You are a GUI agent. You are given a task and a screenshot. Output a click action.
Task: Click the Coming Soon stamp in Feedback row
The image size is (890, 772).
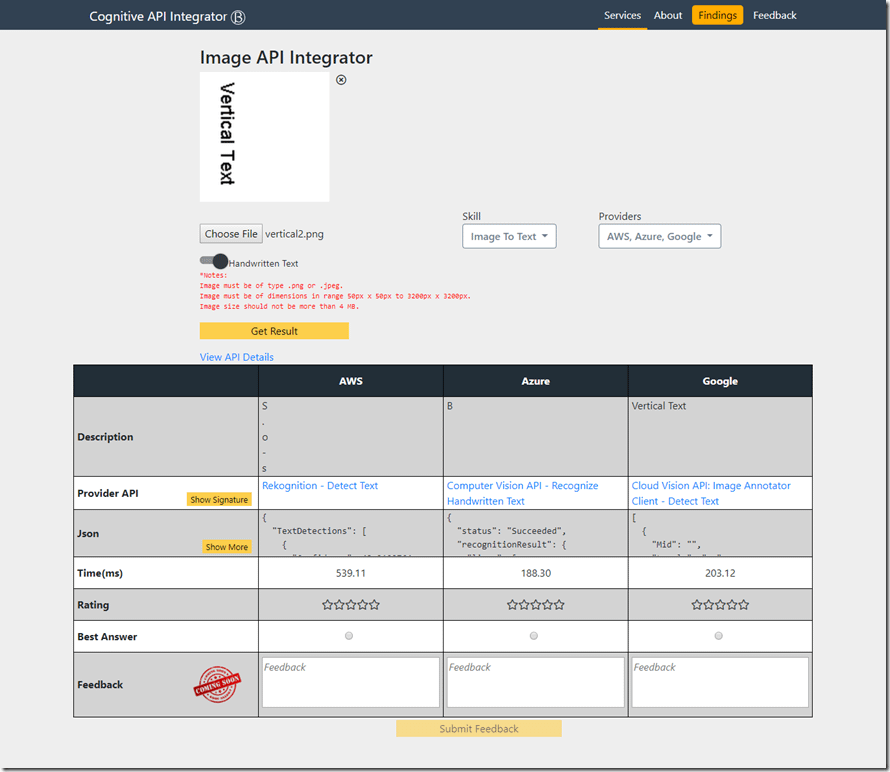coord(218,684)
